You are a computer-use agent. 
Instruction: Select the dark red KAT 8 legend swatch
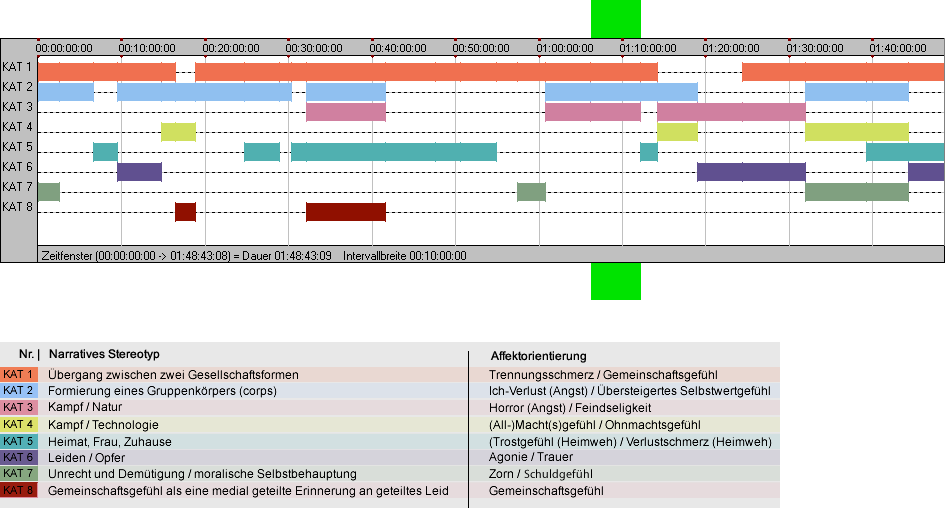point(19,490)
